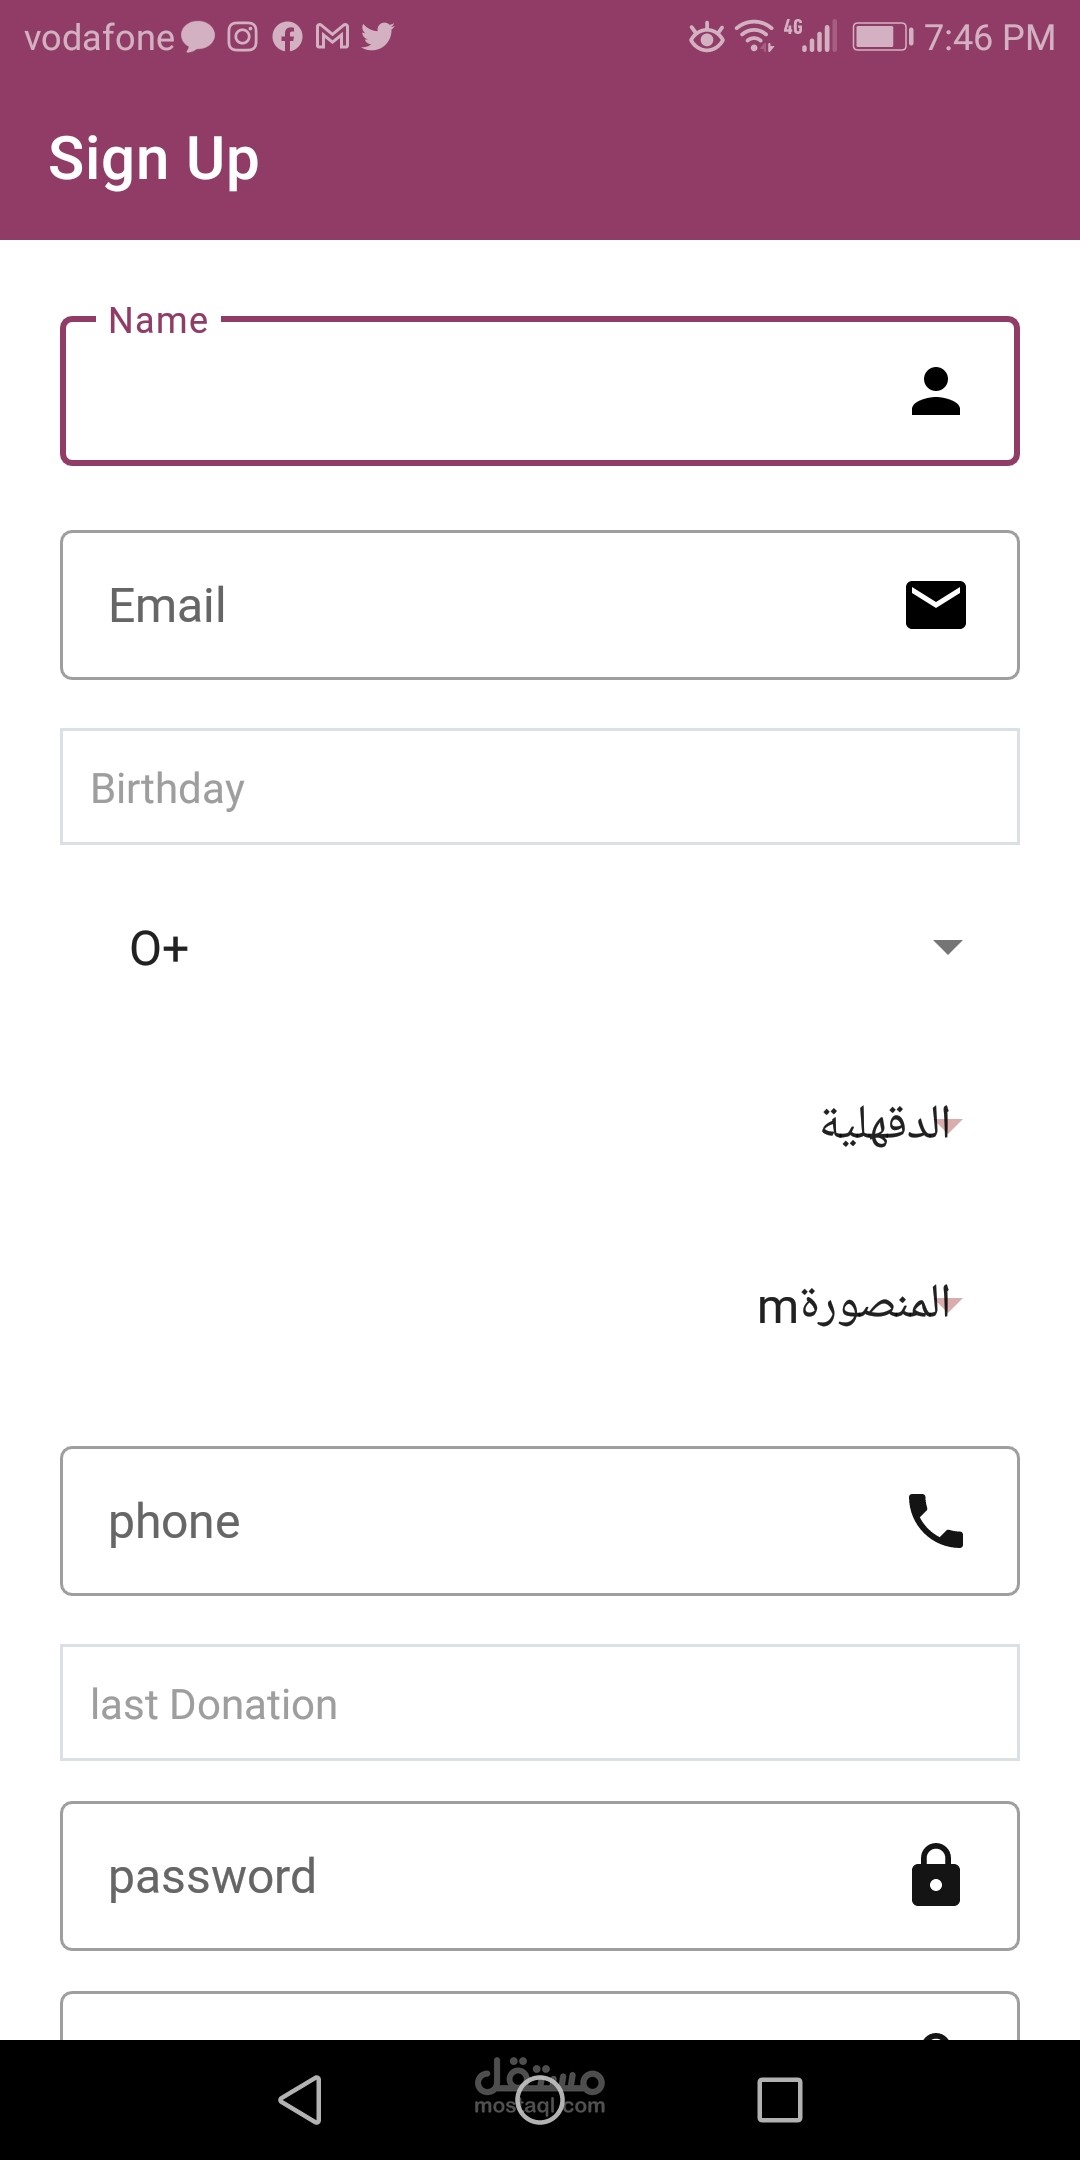Image resolution: width=1080 pixels, height=2160 pixels.
Task: Select the last Donation date field
Action: click(540, 1703)
